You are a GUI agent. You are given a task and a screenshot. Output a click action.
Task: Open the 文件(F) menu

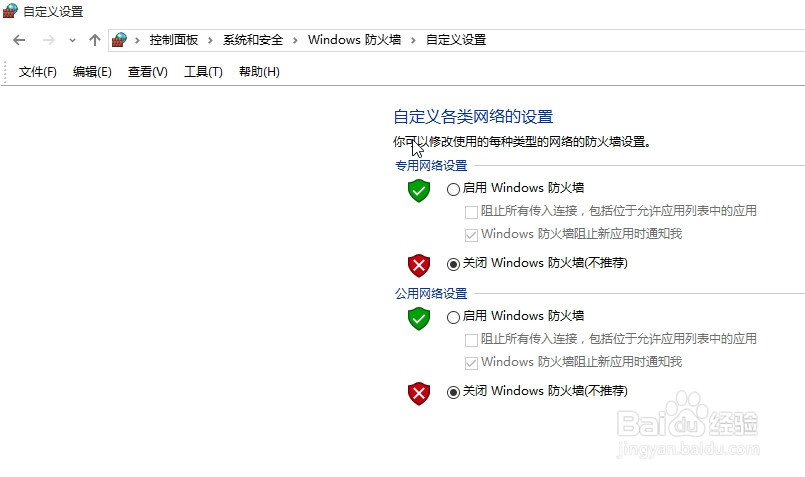coord(37,72)
